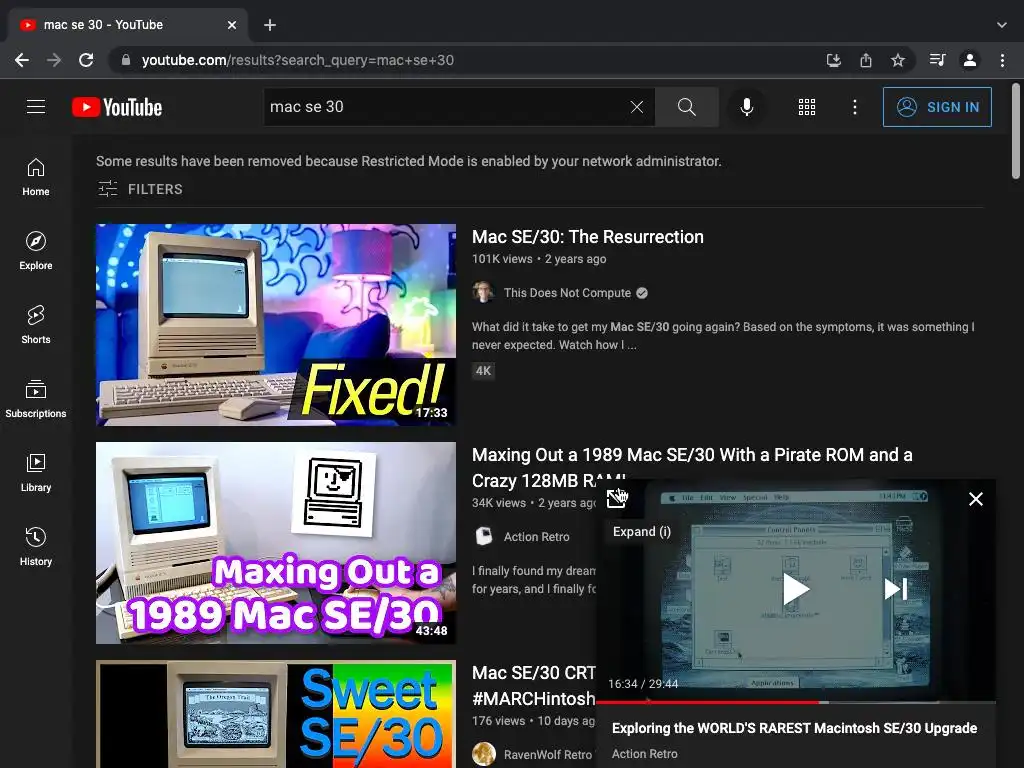Skip to next video in miniplayer
Viewport: 1024px width, 768px height.
pyautogui.click(x=895, y=589)
